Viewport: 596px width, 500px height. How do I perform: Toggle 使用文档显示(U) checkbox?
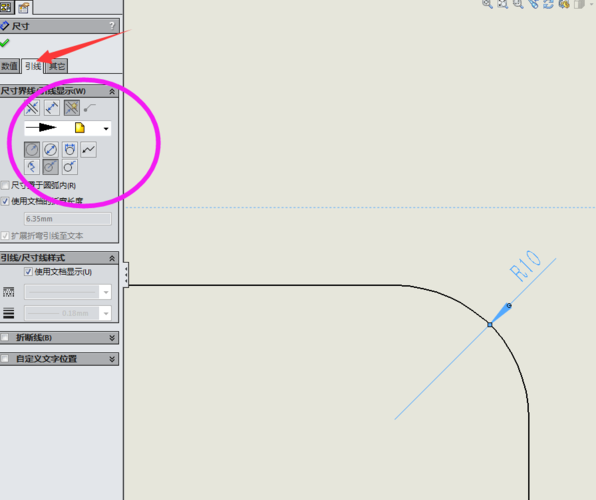click(28, 271)
